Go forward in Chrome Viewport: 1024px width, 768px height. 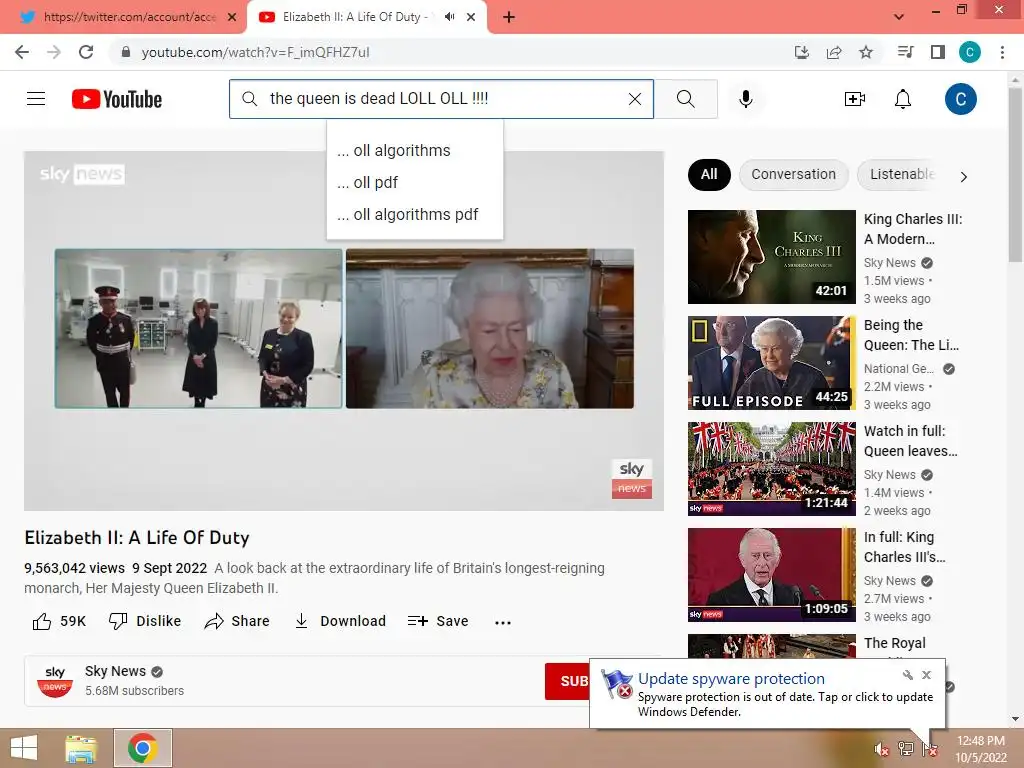coord(54,52)
